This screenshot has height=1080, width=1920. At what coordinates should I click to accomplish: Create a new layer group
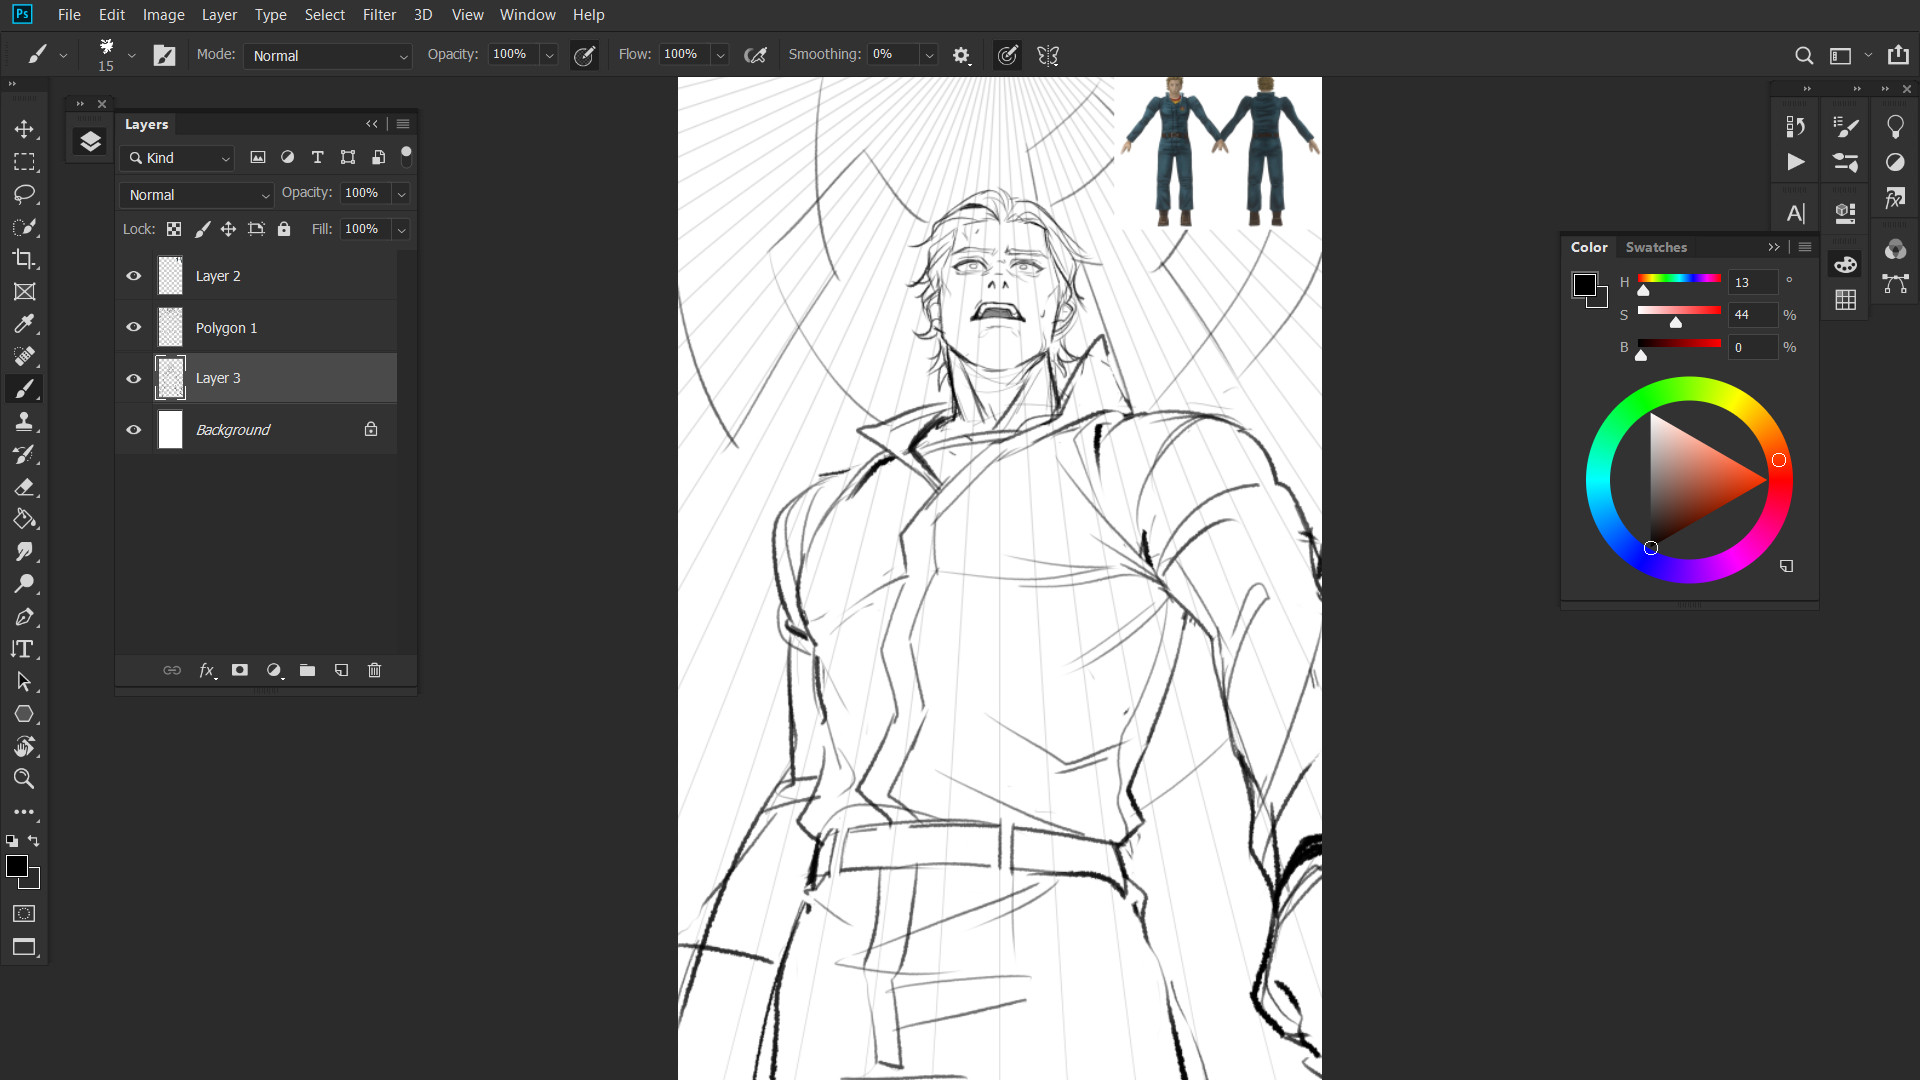pyautogui.click(x=307, y=670)
